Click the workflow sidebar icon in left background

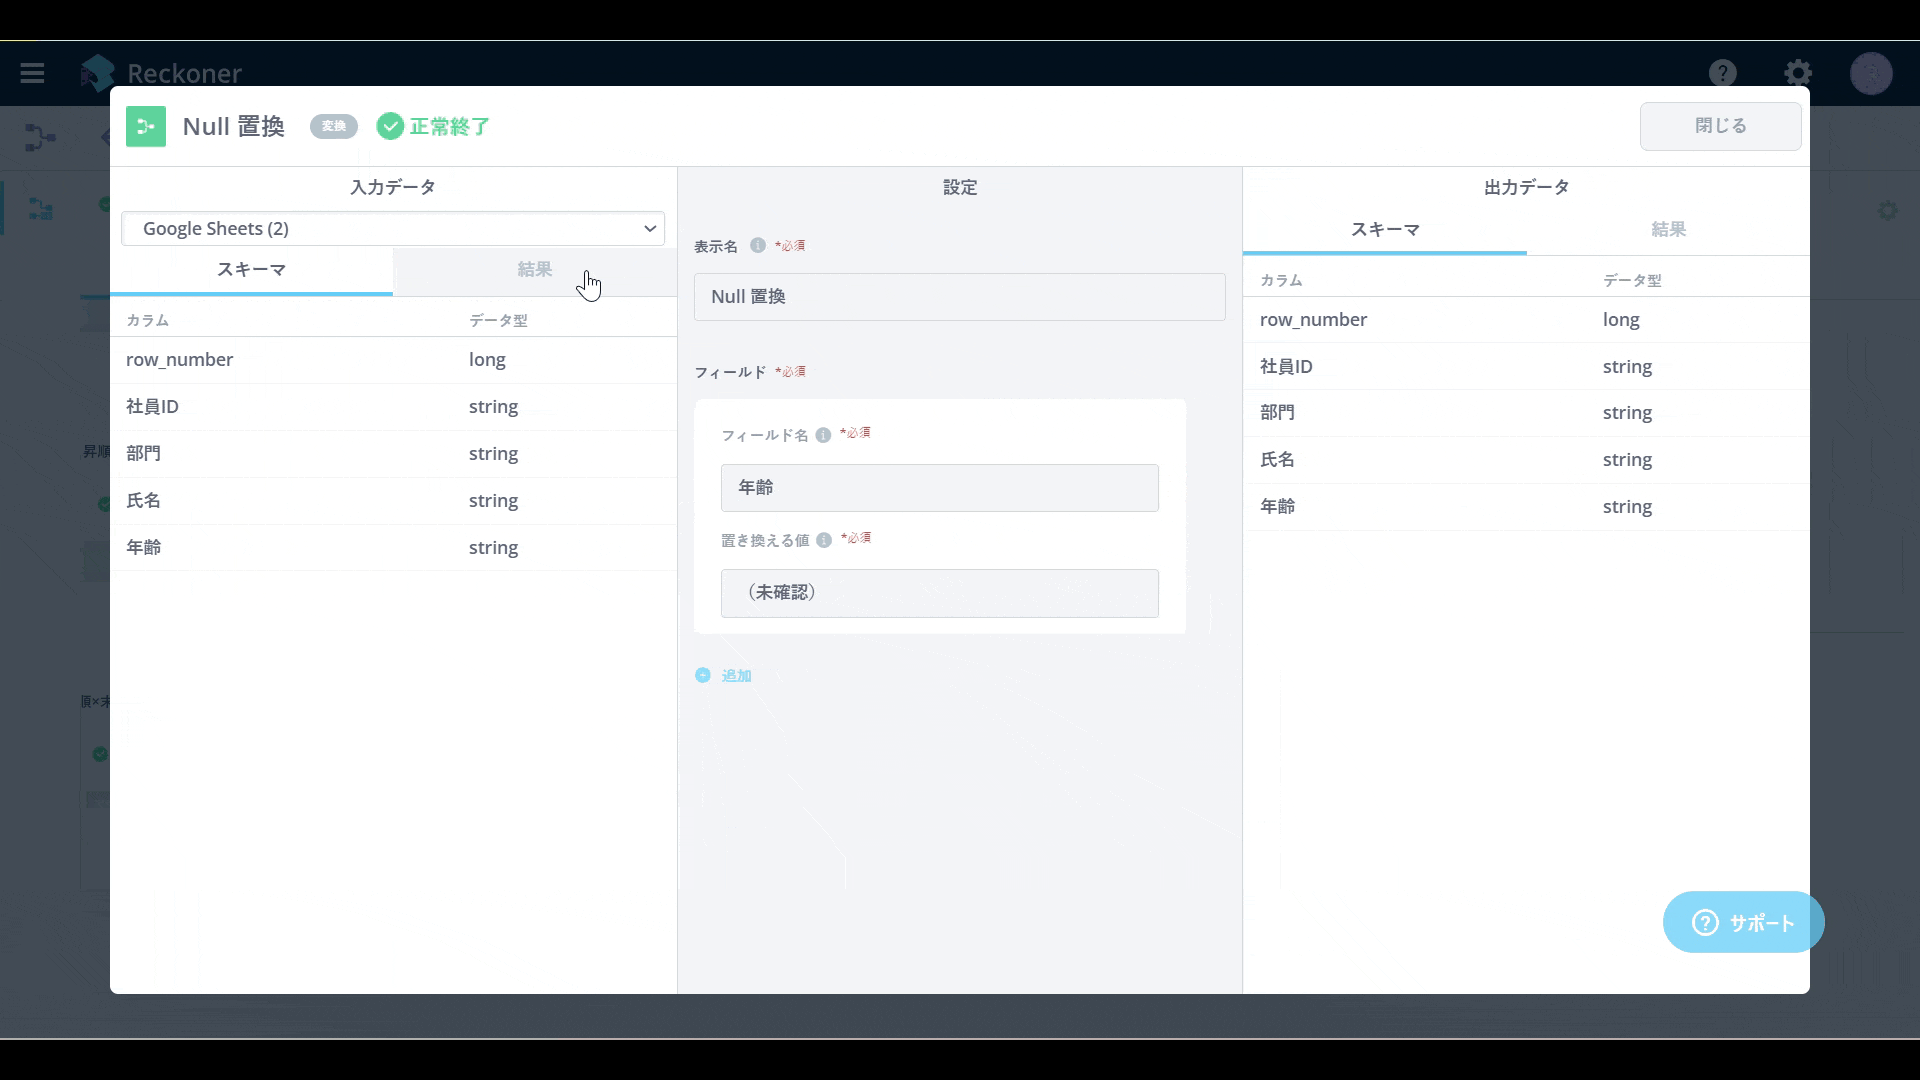(x=40, y=208)
